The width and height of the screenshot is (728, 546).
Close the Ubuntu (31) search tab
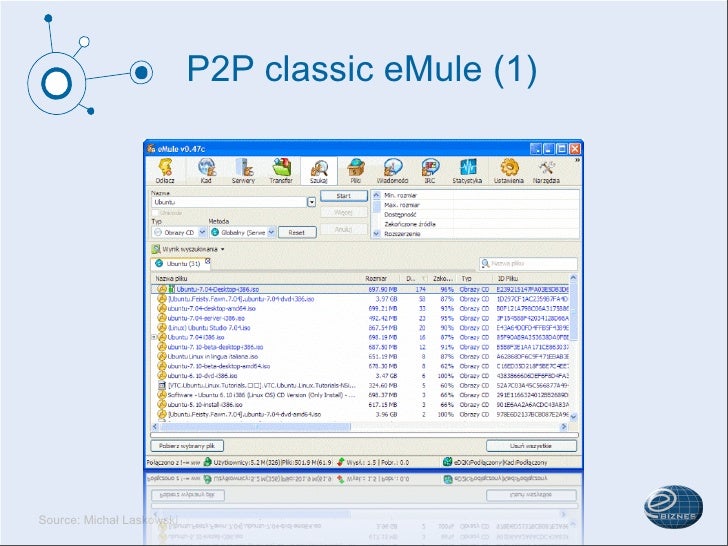click(208, 261)
